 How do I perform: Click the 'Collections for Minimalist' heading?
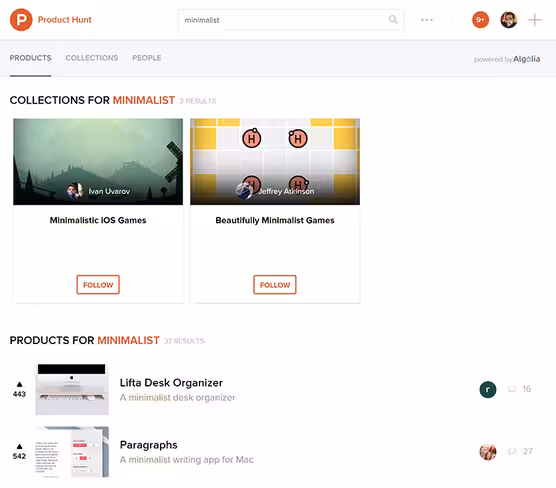[93, 100]
